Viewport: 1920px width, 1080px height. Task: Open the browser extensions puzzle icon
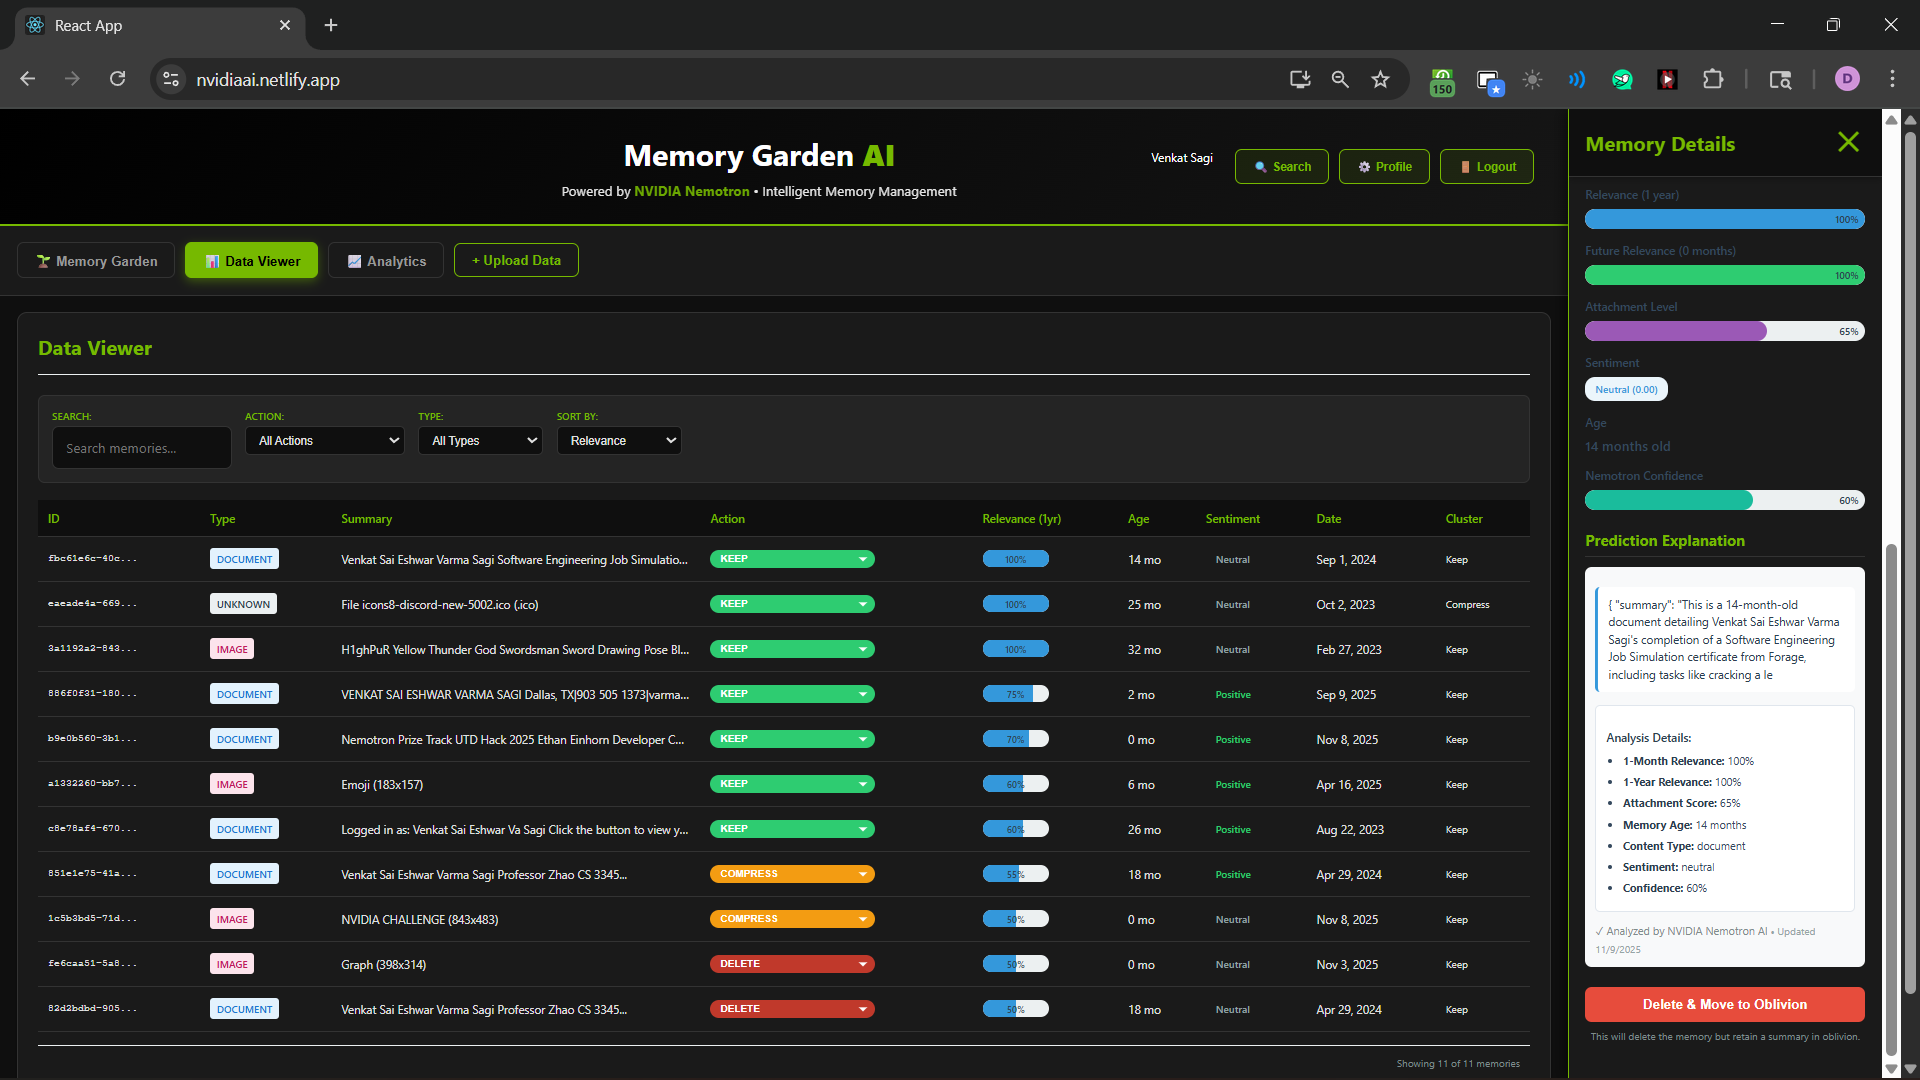[1713, 80]
